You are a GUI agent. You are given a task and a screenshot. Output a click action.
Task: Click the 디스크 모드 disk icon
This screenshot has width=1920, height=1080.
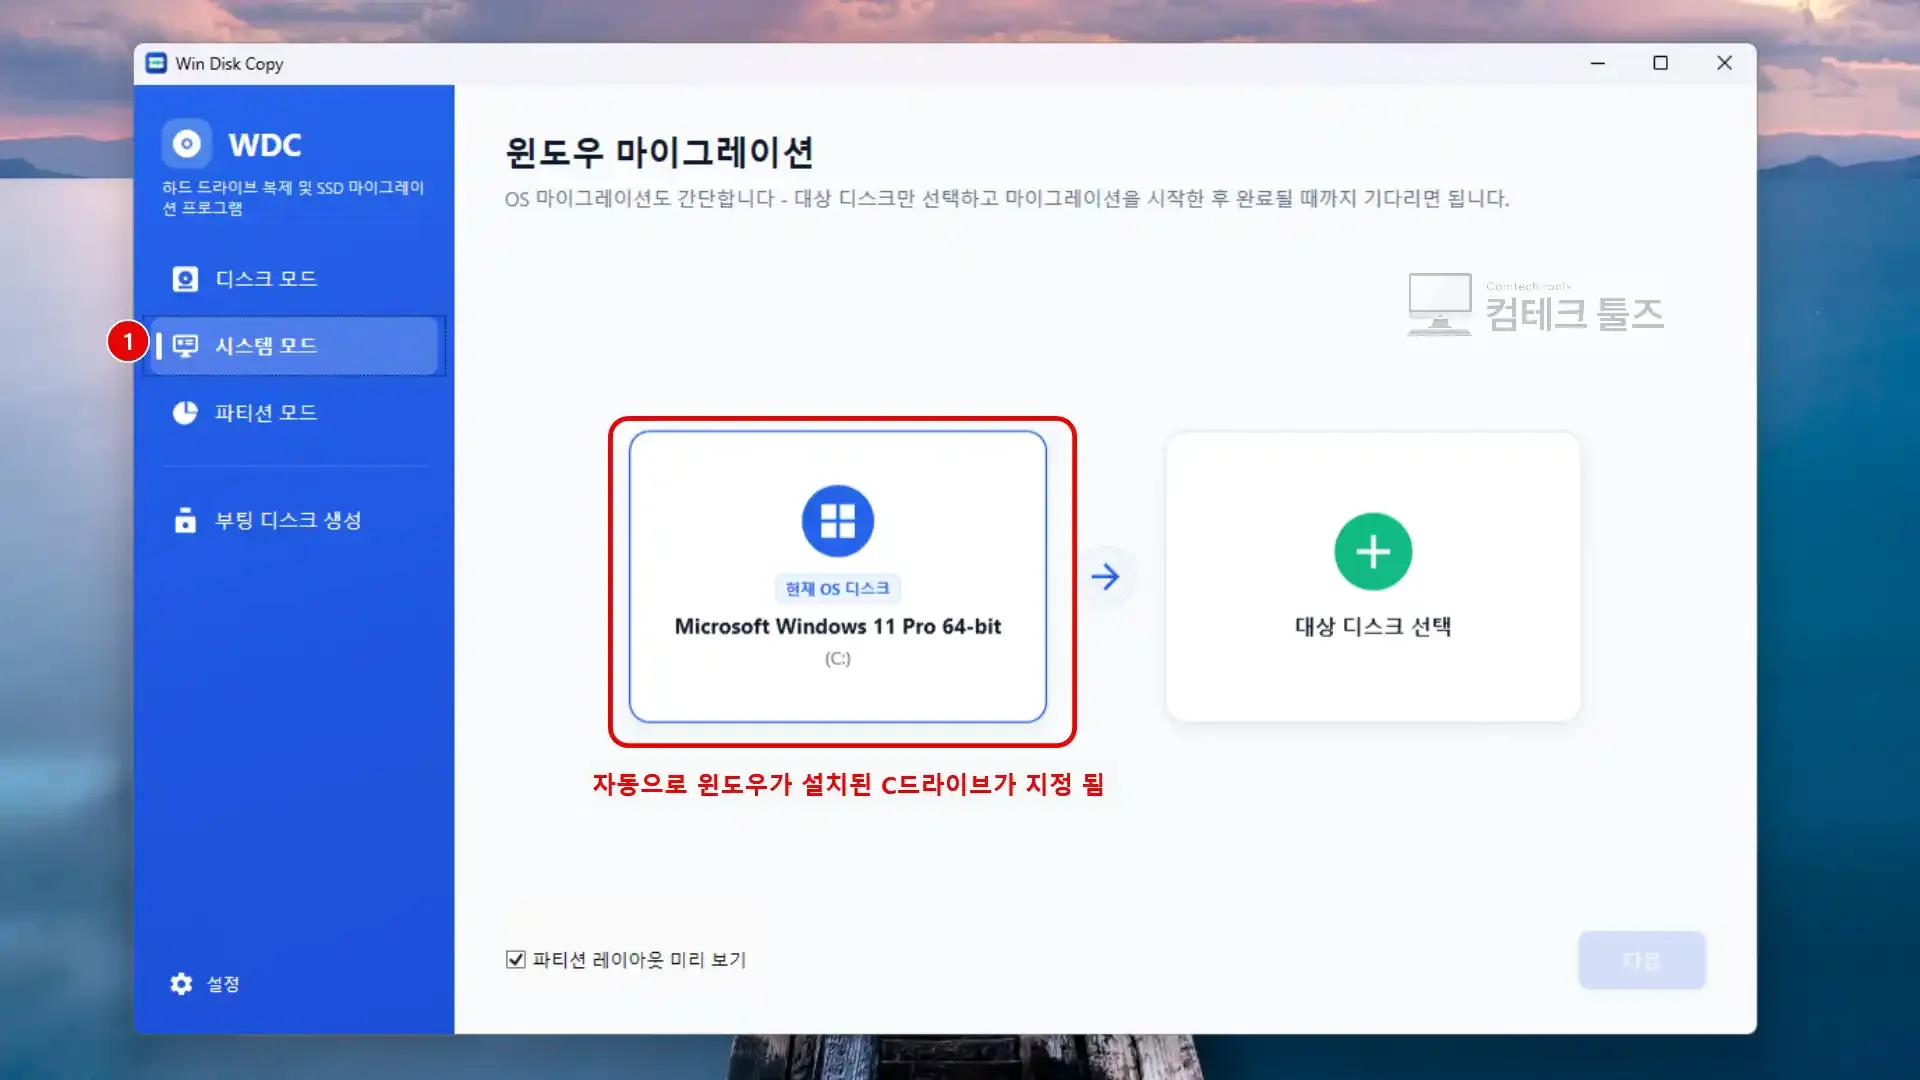(x=185, y=279)
